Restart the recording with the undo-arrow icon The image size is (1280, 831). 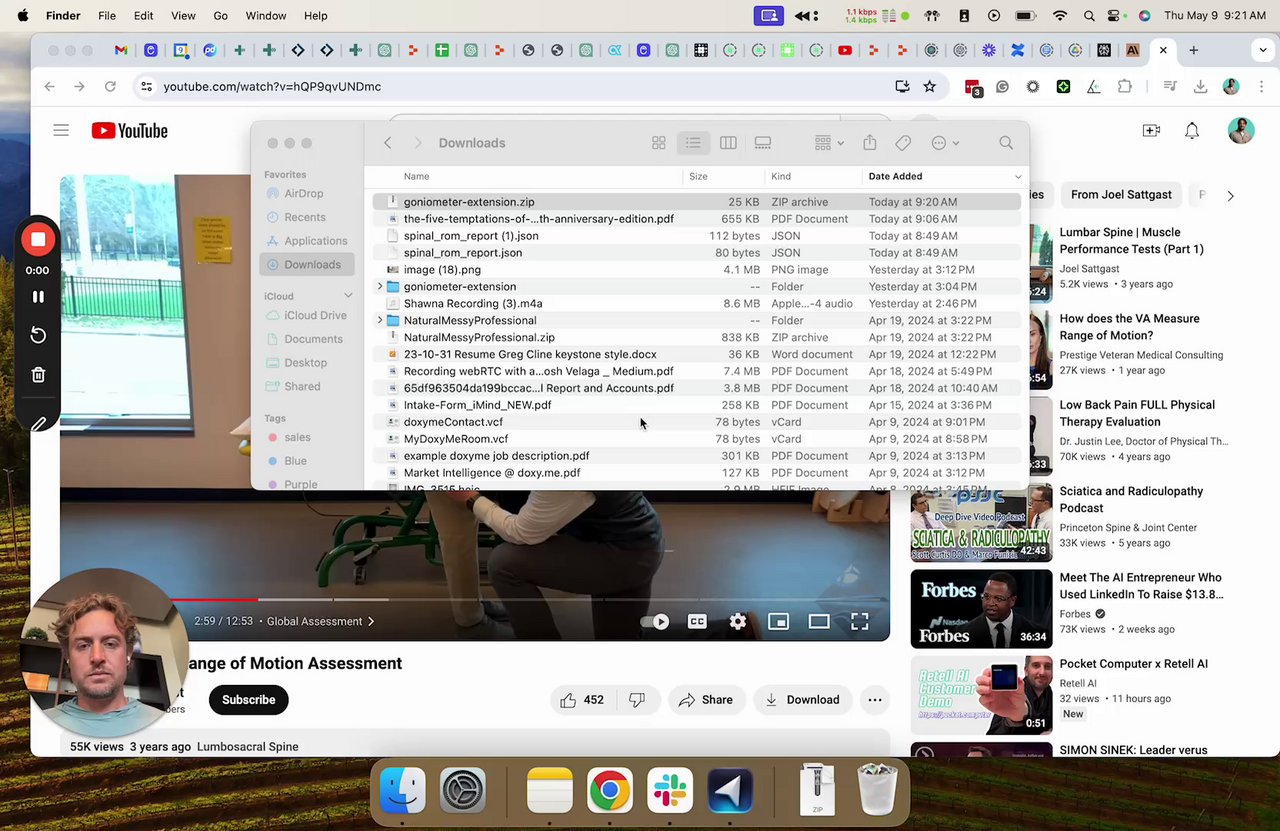tap(38, 335)
